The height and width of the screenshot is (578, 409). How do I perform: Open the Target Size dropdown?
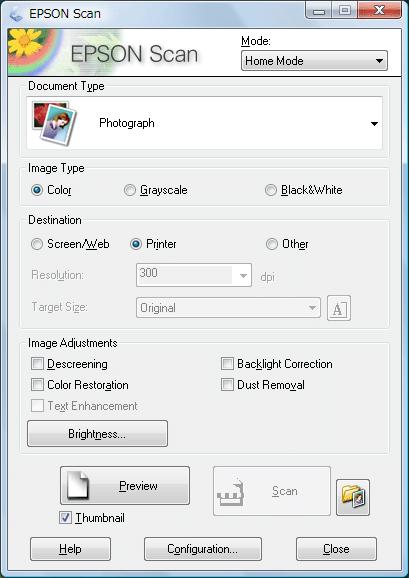pyautogui.click(x=228, y=308)
